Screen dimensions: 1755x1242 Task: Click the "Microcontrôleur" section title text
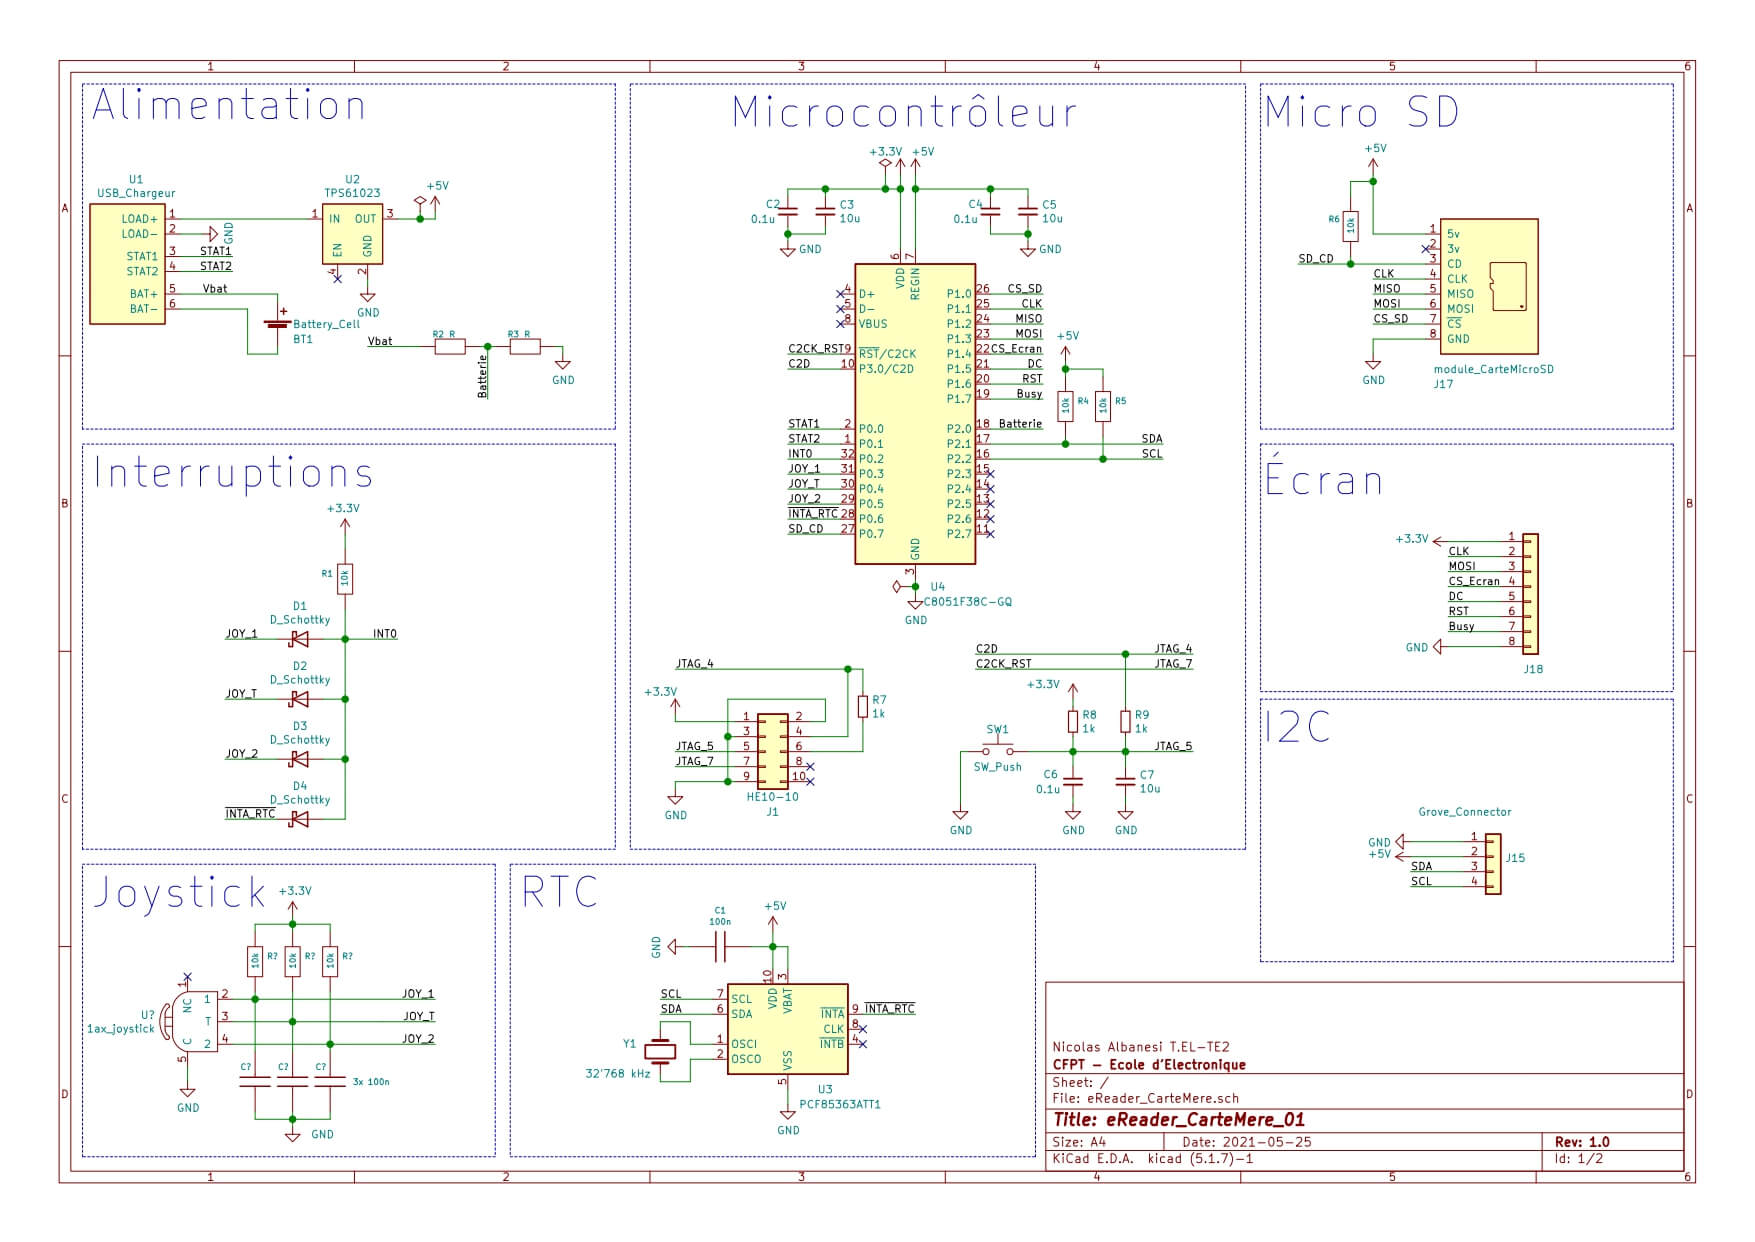pyautogui.click(x=904, y=112)
